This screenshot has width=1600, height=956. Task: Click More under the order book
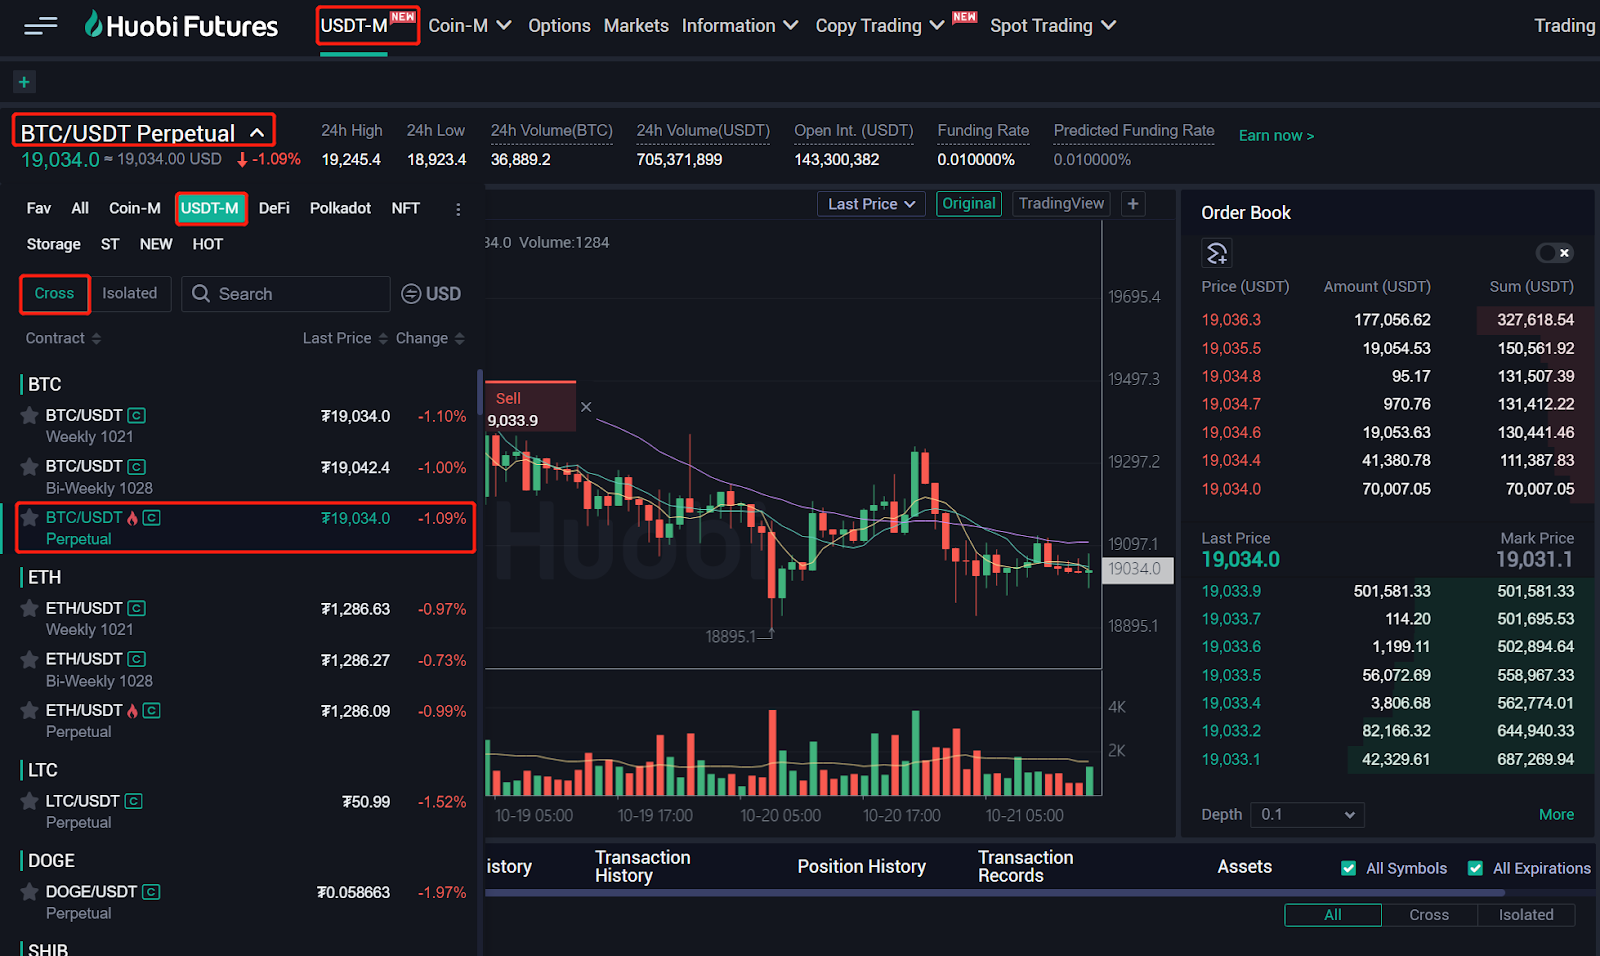point(1556,815)
